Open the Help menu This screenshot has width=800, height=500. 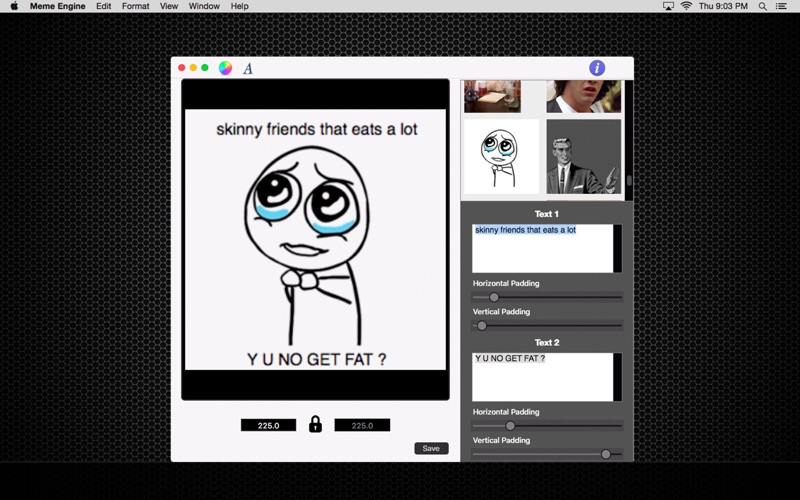pos(239,6)
